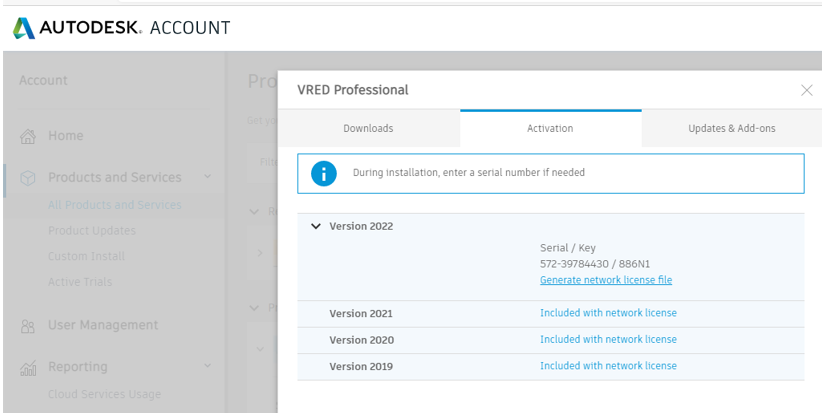Viewport: 822px width, 413px height.
Task: Select the Activation tab
Action: [550, 128]
